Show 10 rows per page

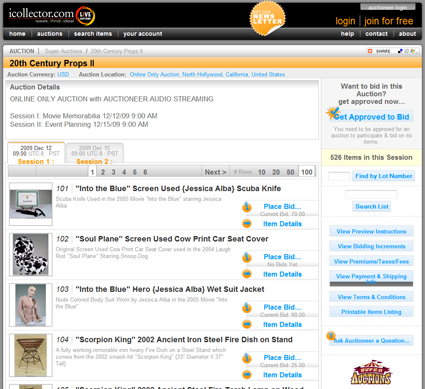[262, 172]
